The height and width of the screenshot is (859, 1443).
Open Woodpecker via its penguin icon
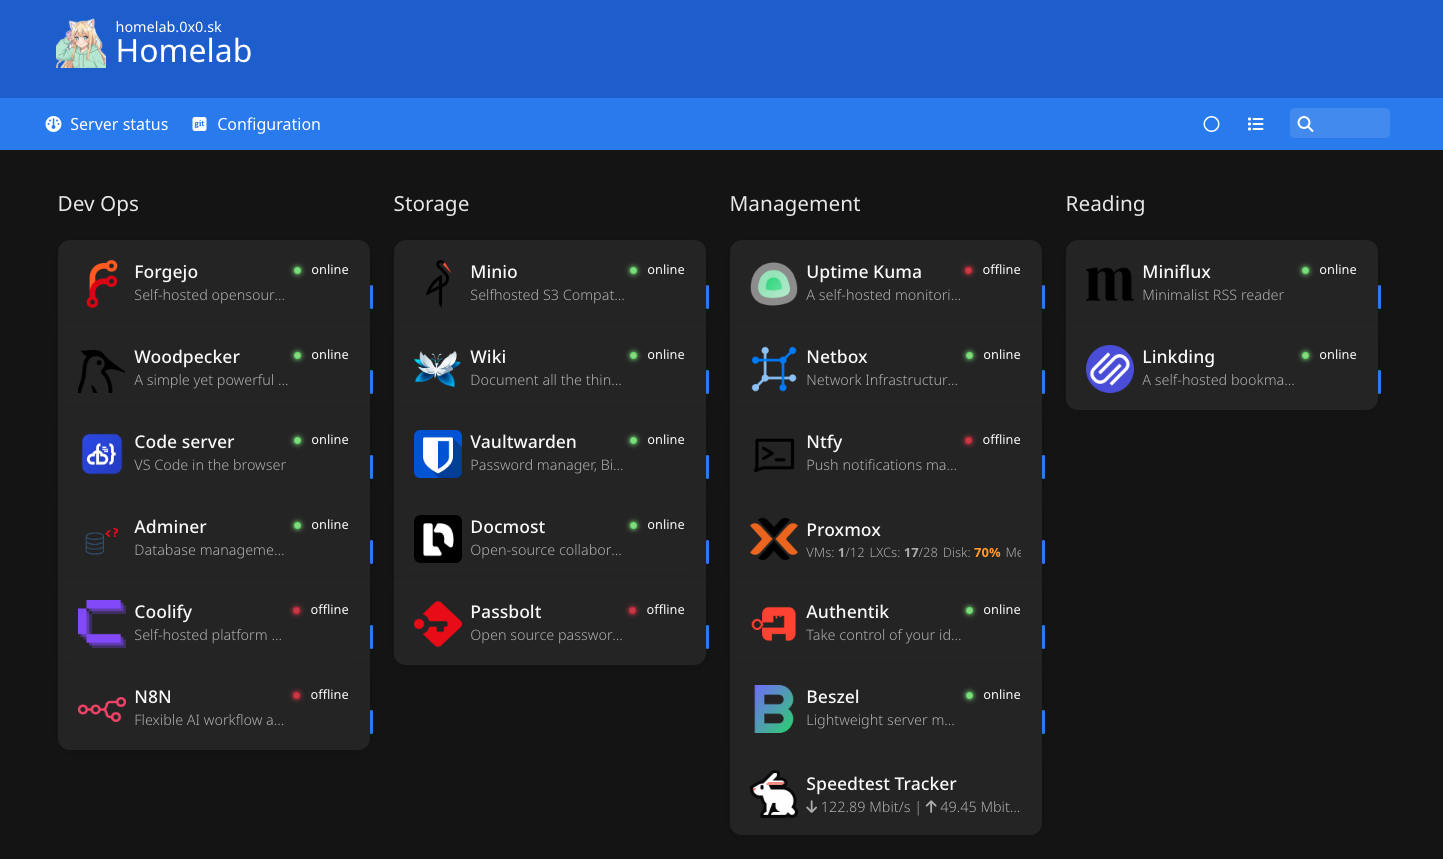coord(102,369)
